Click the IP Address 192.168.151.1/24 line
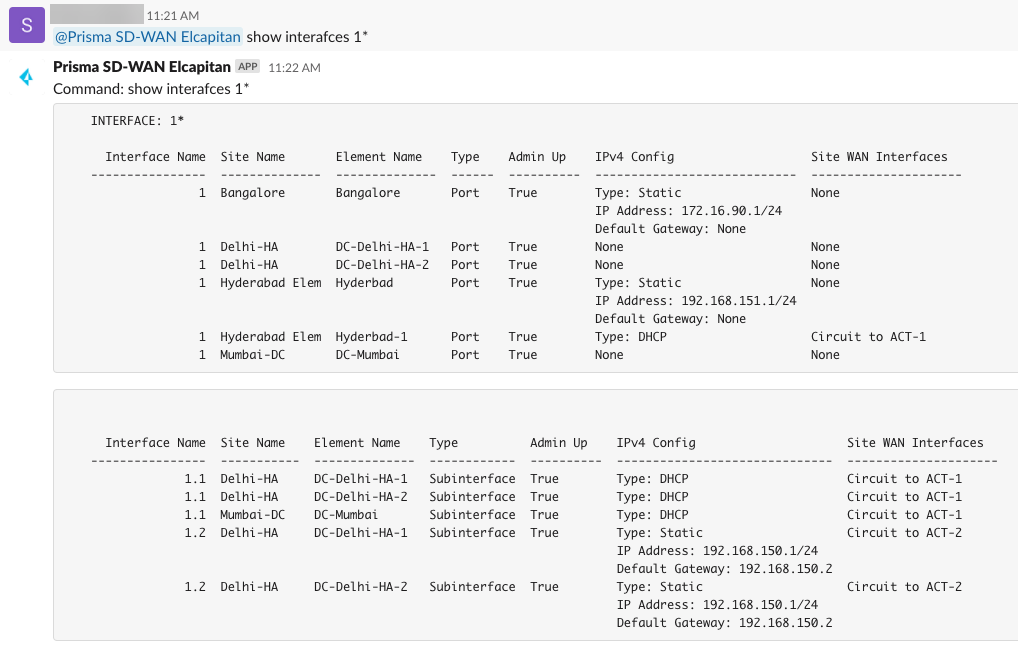Screen dimensions: 1018x645 [695, 301]
